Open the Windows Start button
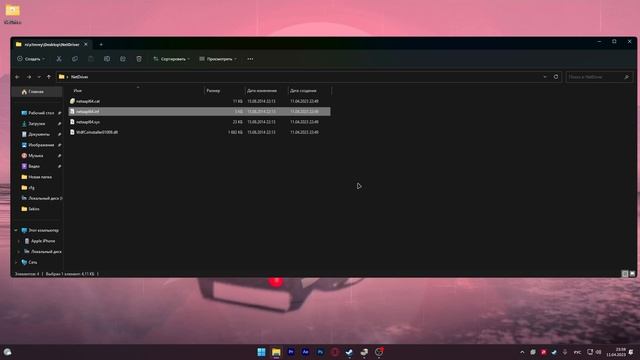Image resolution: width=640 pixels, height=360 pixels. (x=261, y=352)
